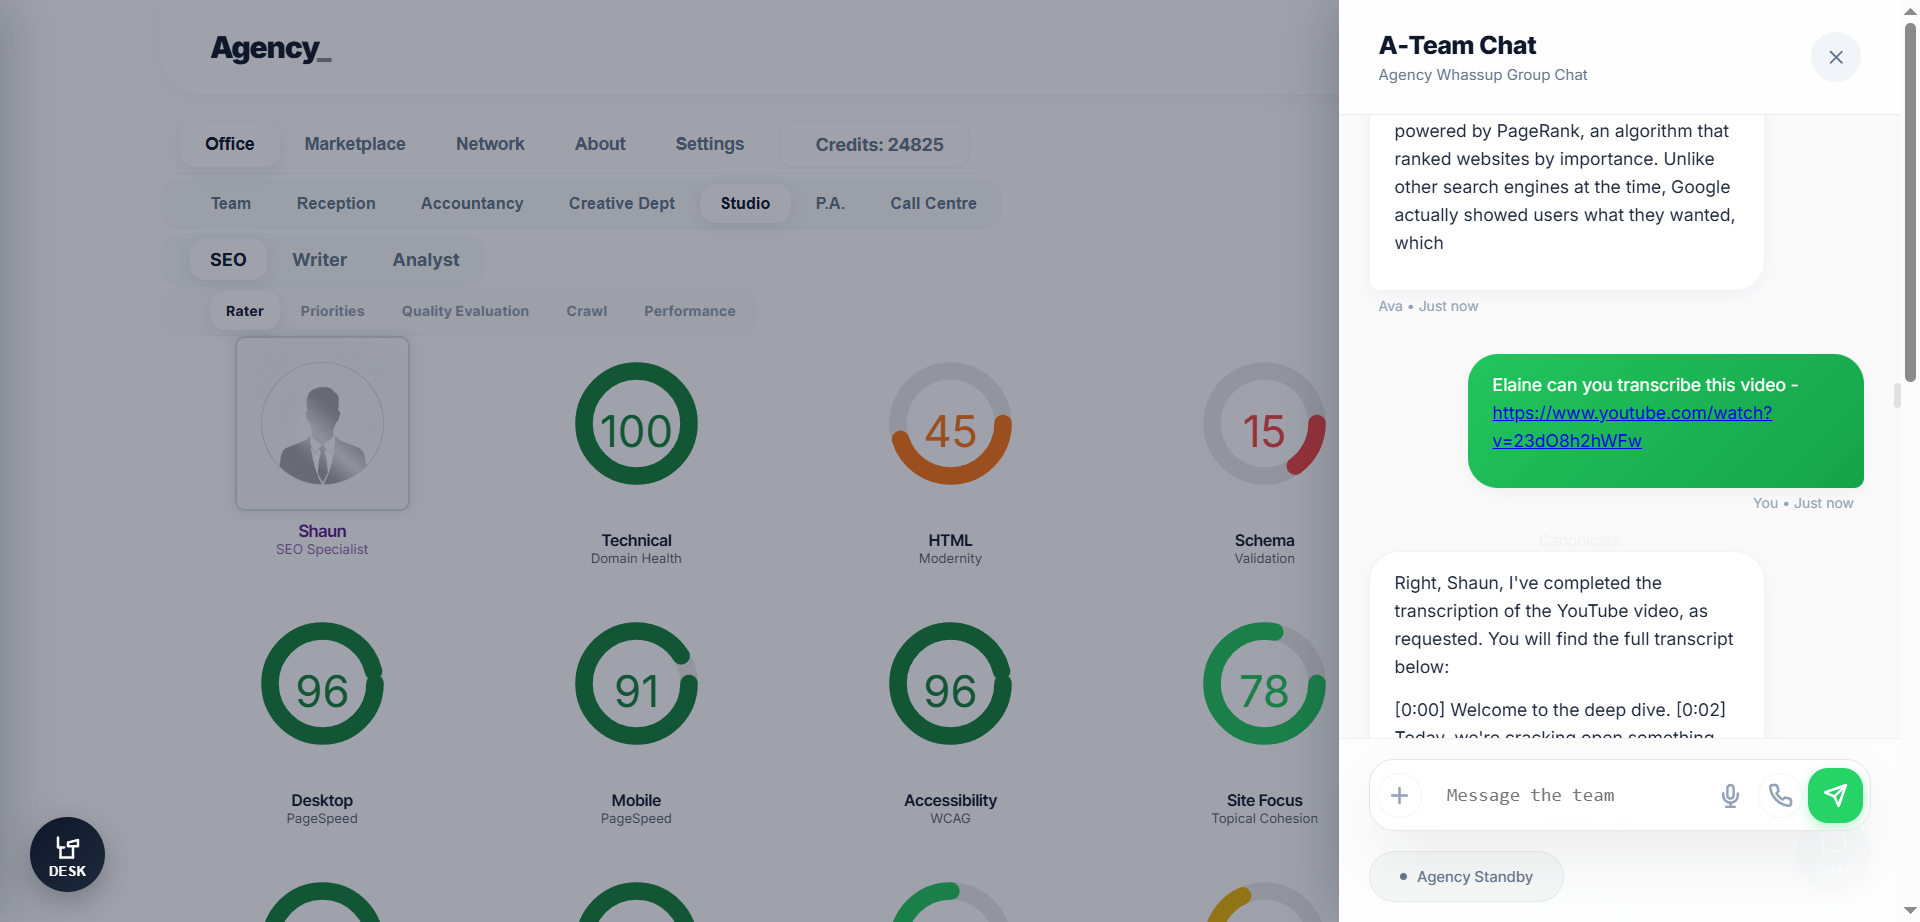1920x922 pixels.
Task: Start a voice call with phone icon
Action: [1780, 795]
